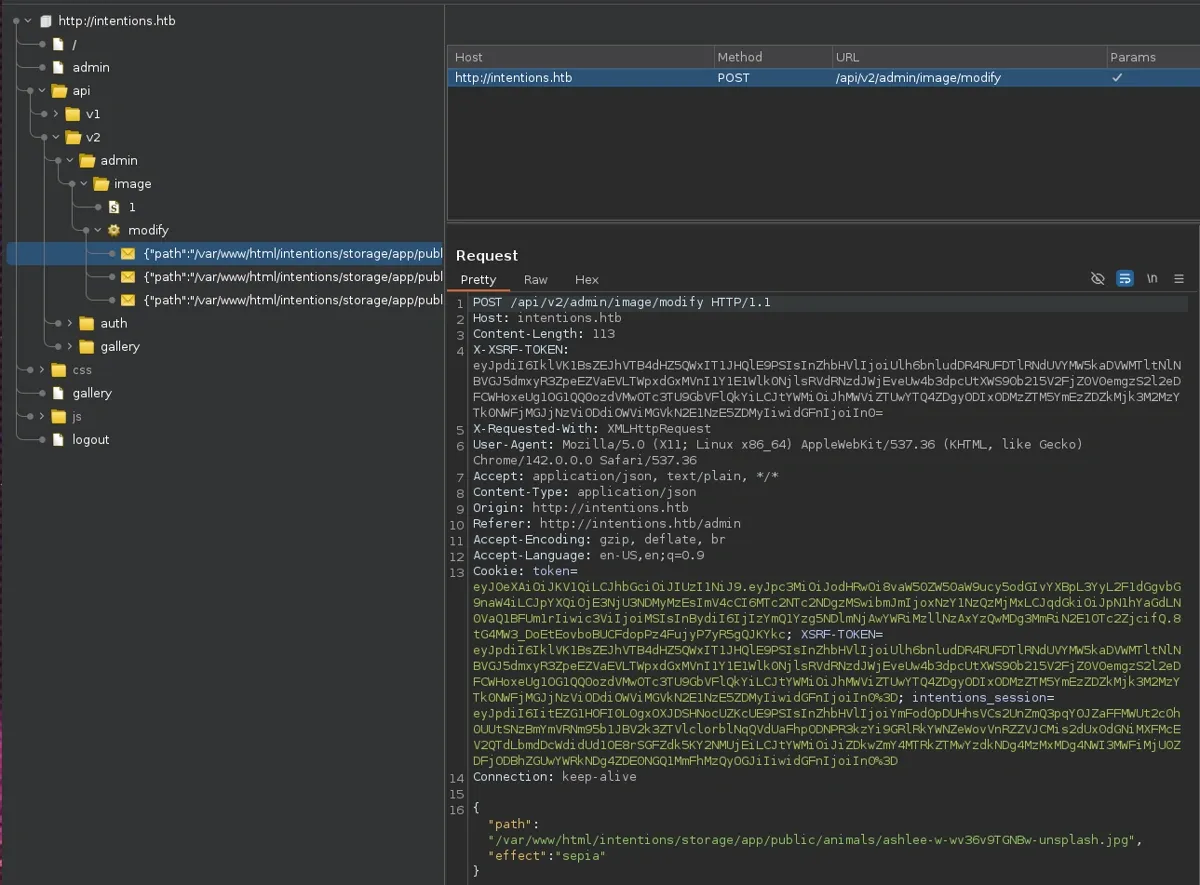1200x885 pixels.
Task: Collapse the http://intentions.htb root node
Action: (x=28, y=20)
